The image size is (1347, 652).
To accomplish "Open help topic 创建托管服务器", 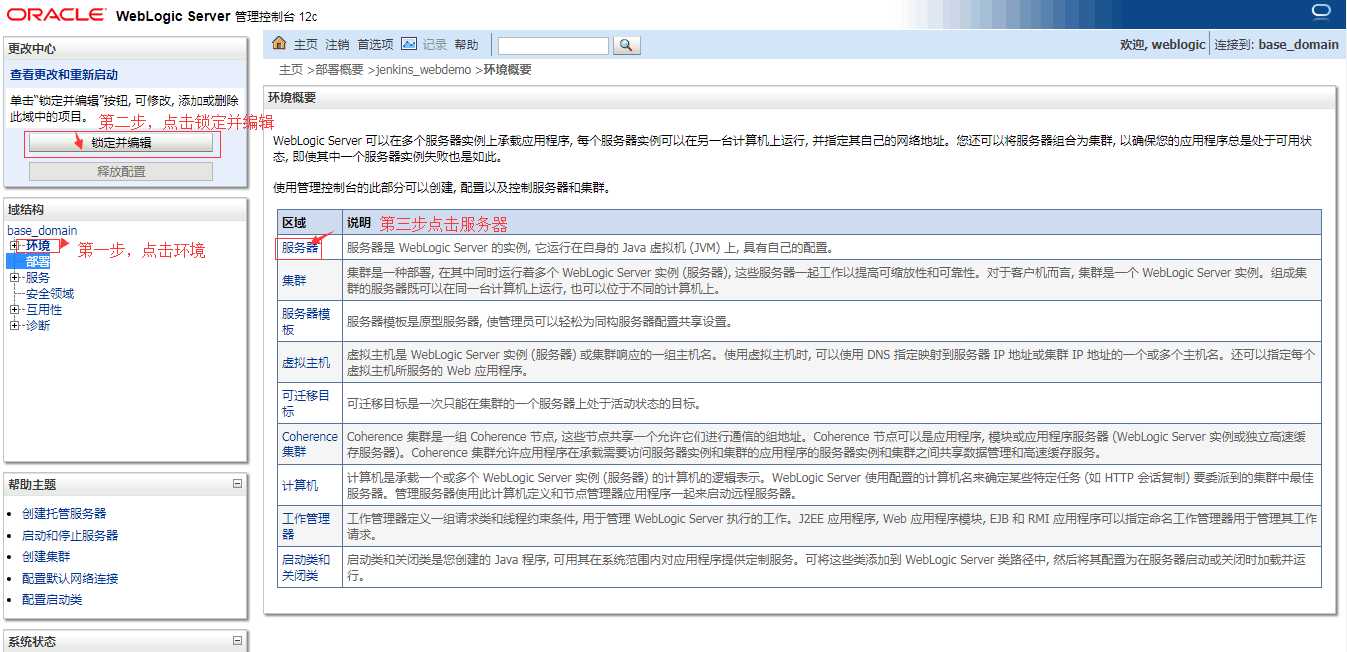I will (x=64, y=513).
